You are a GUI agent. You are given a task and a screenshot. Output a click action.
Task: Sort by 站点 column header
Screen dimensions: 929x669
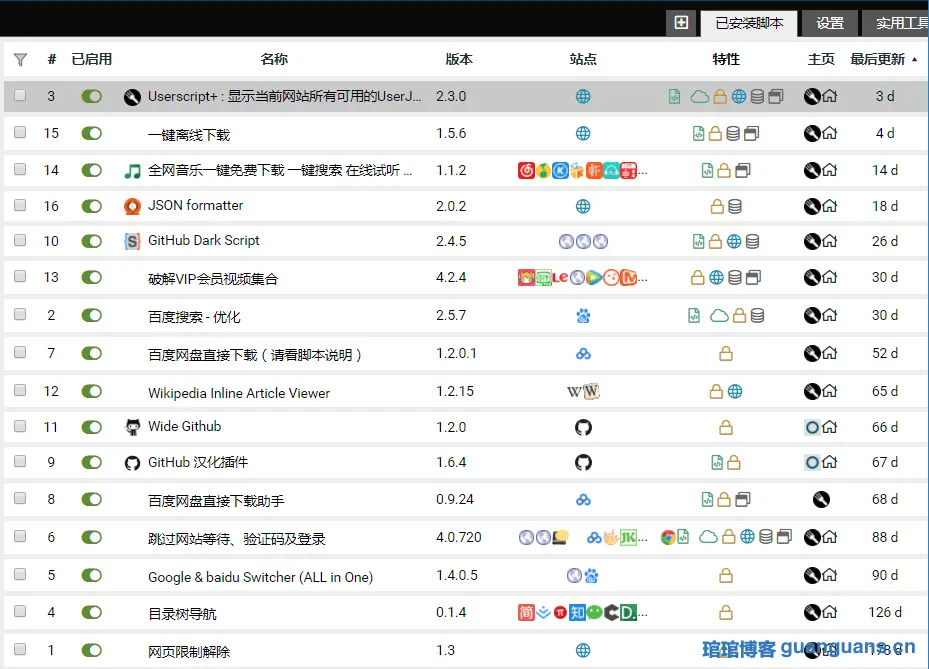click(x=583, y=59)
